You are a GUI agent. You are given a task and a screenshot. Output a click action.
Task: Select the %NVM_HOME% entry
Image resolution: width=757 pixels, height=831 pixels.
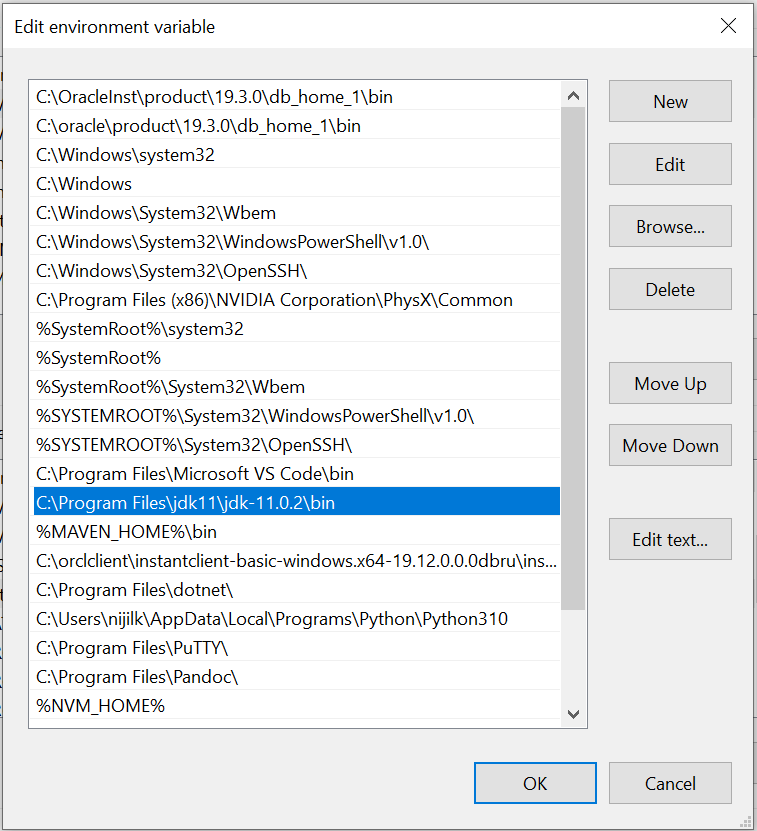pos(100,706)
